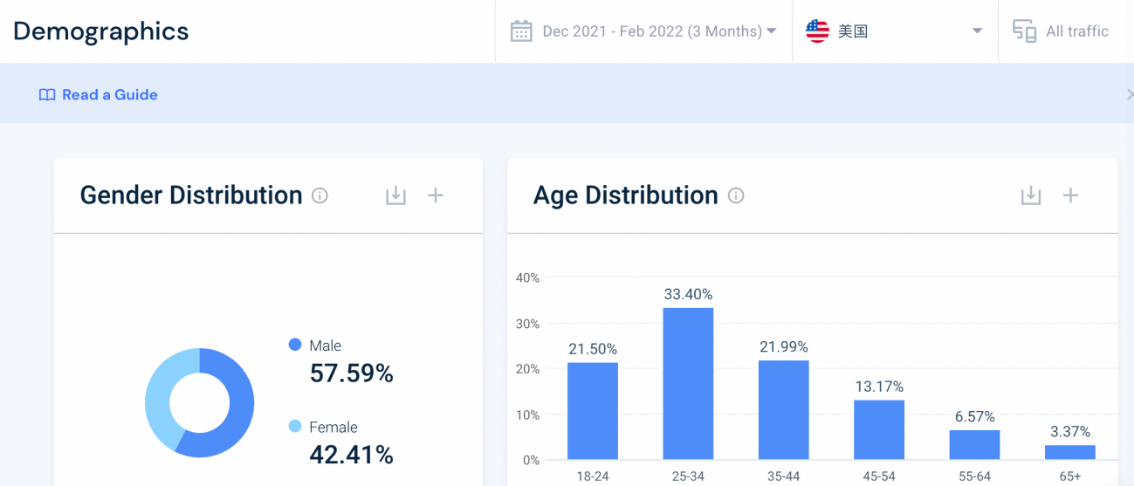
Task: Click the US flag country icon
Action: [818, 31]
